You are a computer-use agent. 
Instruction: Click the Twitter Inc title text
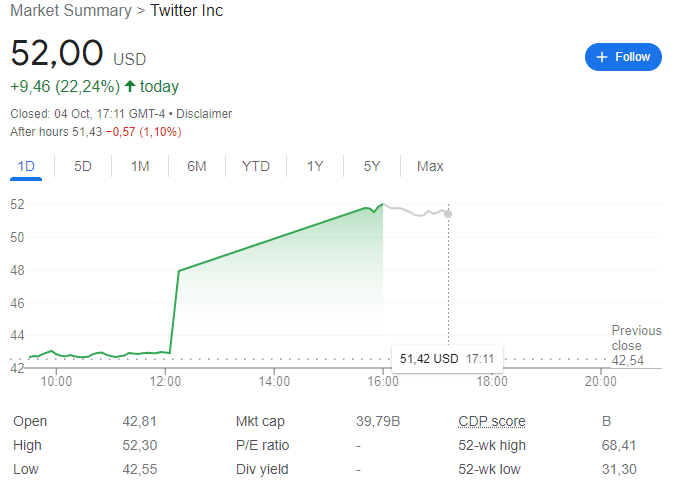(187, 11)
